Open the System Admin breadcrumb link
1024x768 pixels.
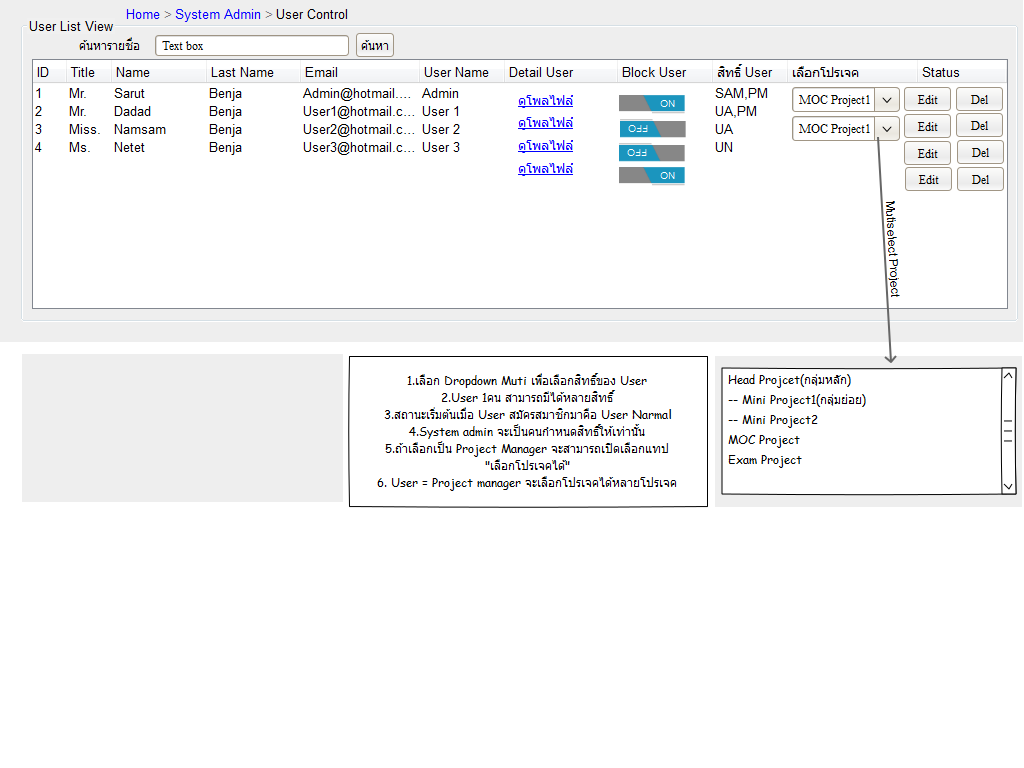pos(218,15)
